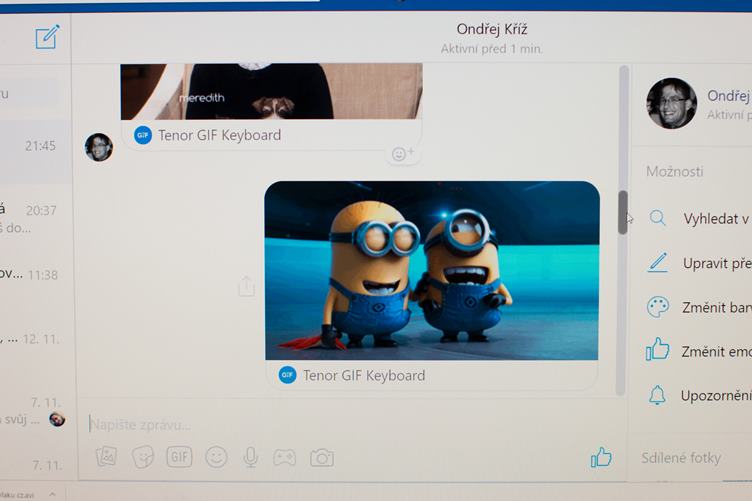Open the emoji picker in composer
The height and width of the screenshot is (501, 752).
tap(216, 457)
